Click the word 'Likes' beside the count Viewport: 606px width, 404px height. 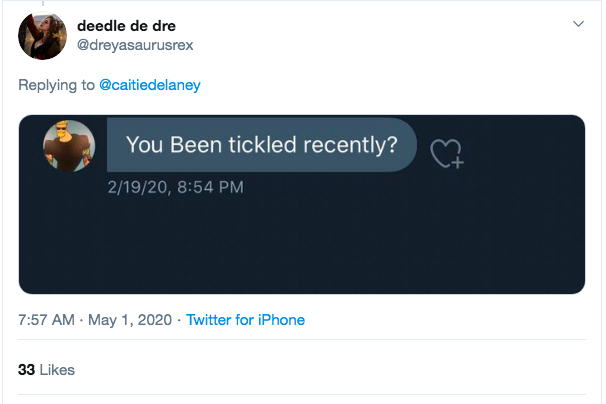click(x=57, y=370)
